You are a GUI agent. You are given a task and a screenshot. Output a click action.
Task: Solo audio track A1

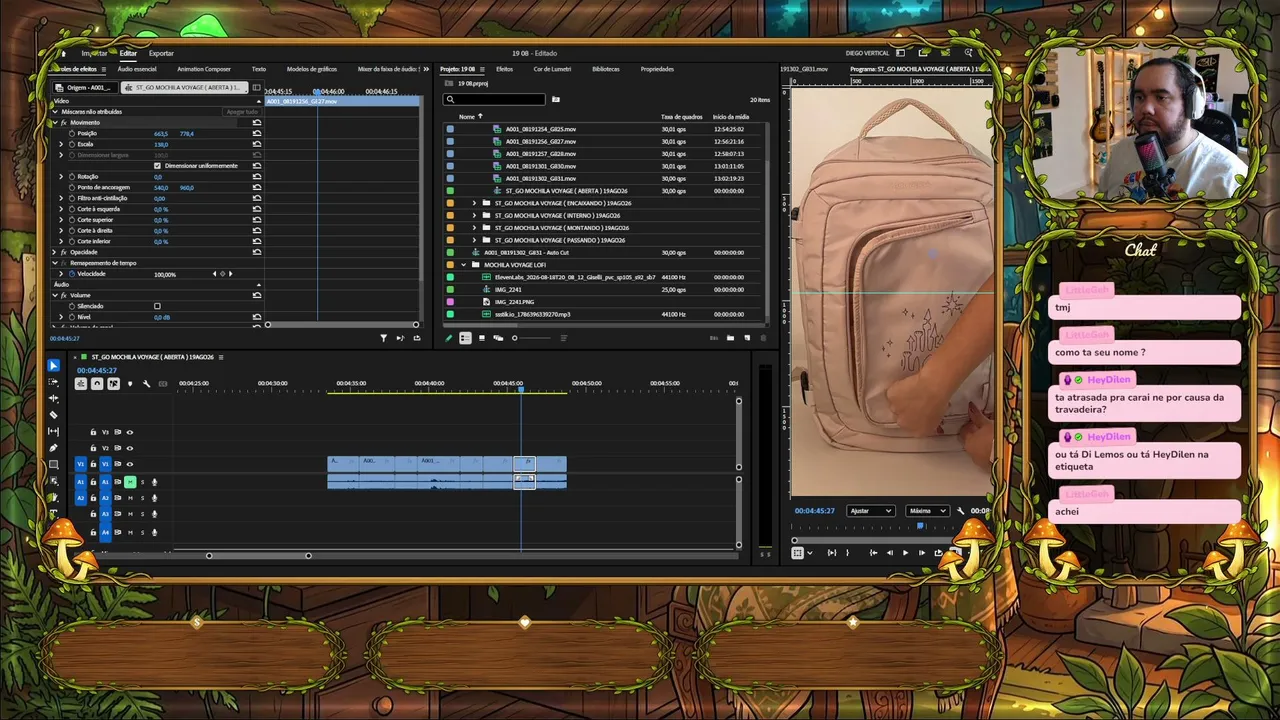click(x=142, y=482)
